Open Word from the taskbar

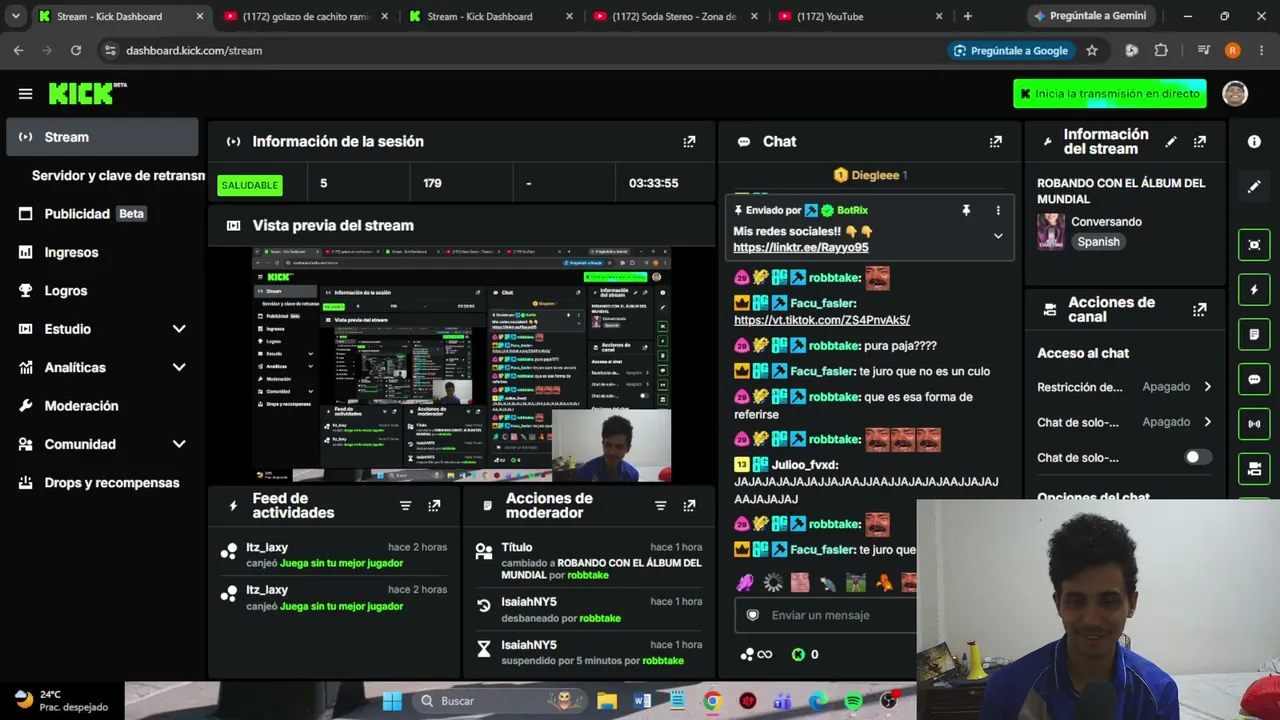click(x=642, y=701)
